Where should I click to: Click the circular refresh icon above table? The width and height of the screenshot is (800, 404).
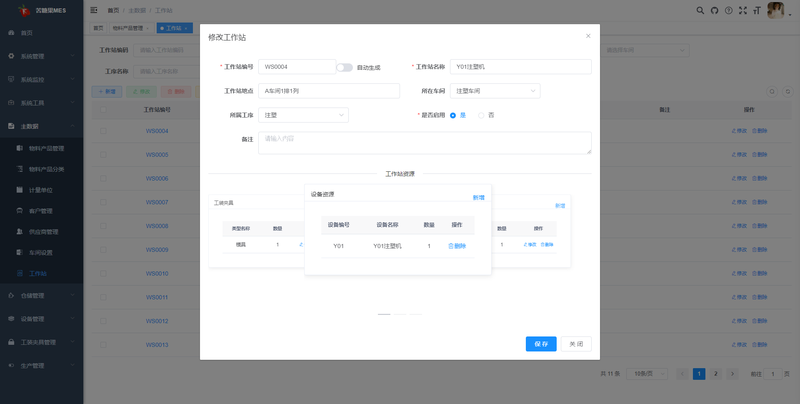[x=788, y=91]
